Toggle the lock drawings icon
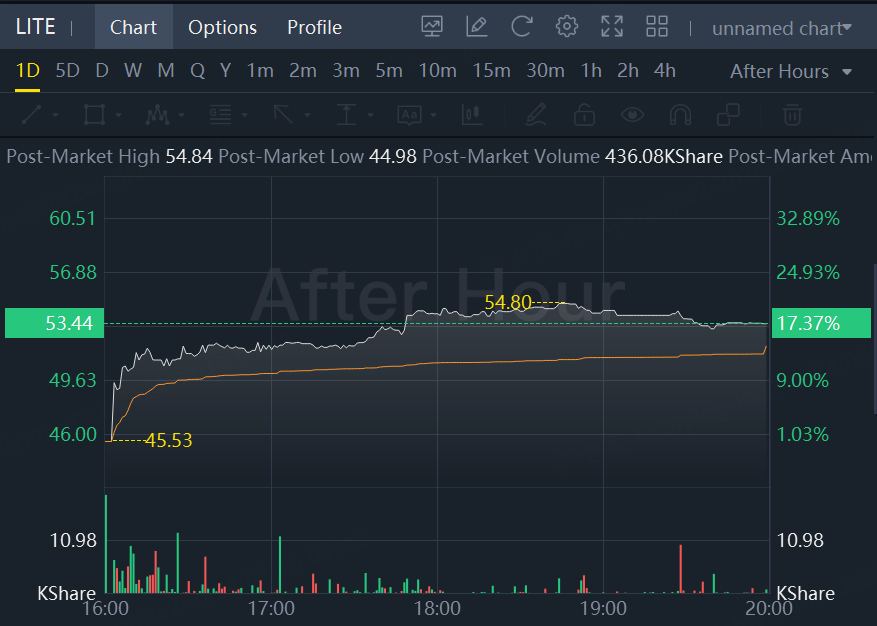The height and width of the screenshot is (626, 877). pos(584,115)
